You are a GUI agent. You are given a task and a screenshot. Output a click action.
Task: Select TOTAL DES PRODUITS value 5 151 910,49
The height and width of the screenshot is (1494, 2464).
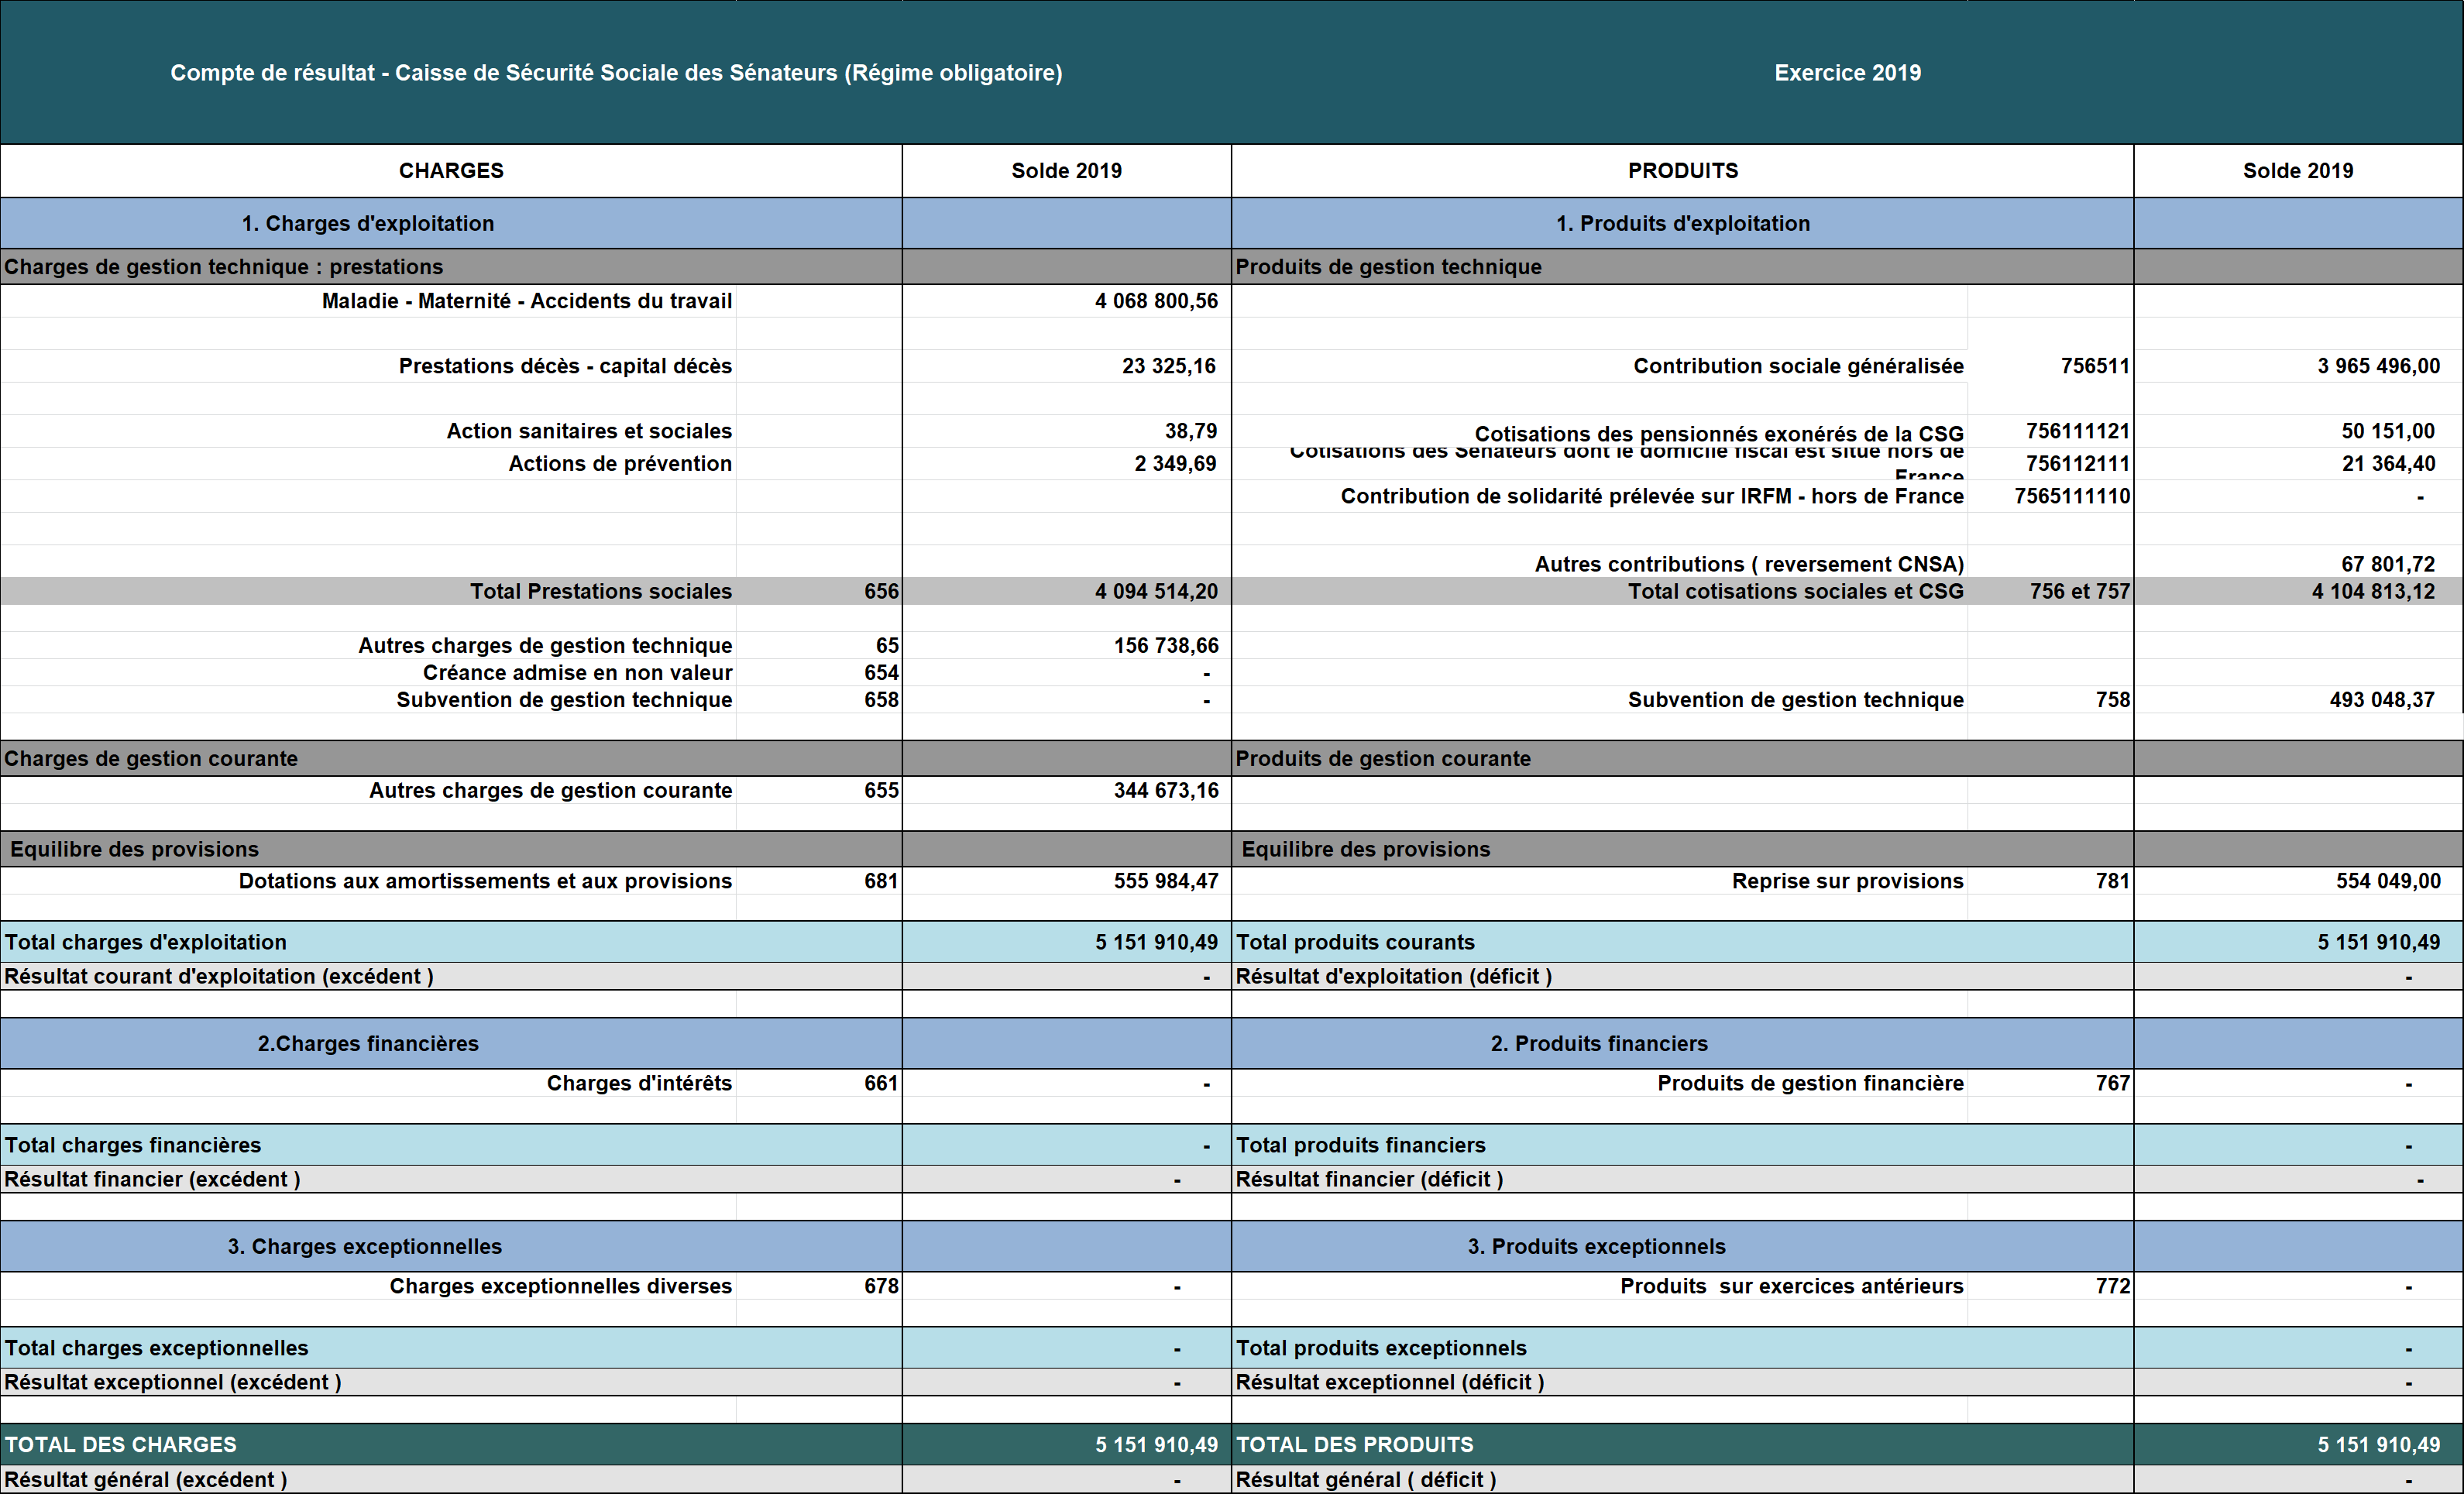[x=2378, y=1444]
